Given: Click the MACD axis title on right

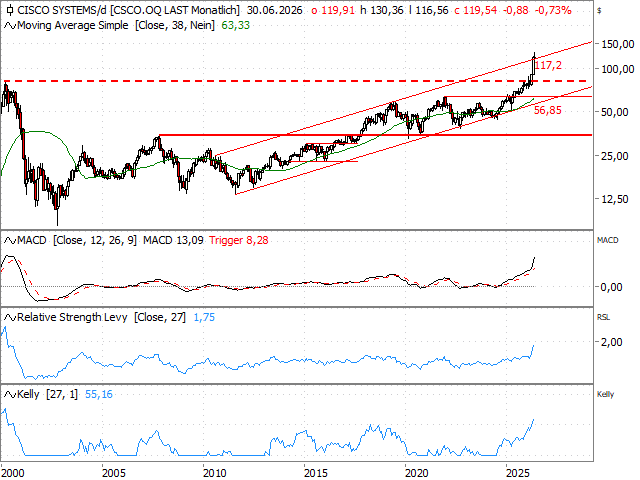Looking at the screenshot, I should pyautogui.click(x=607, y=240).
